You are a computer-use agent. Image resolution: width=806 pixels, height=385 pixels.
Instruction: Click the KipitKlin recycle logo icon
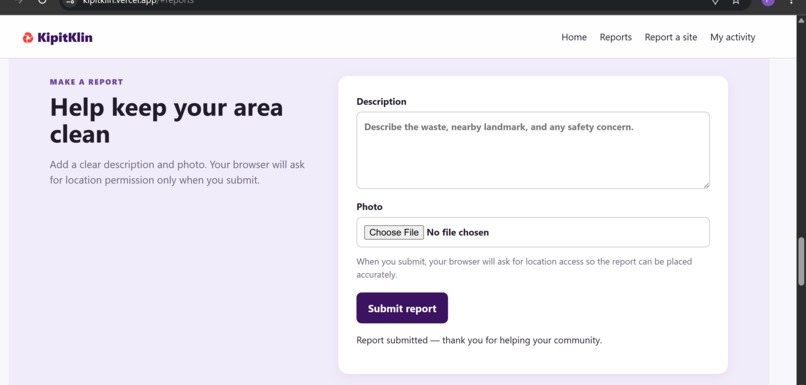click(28, 38)
